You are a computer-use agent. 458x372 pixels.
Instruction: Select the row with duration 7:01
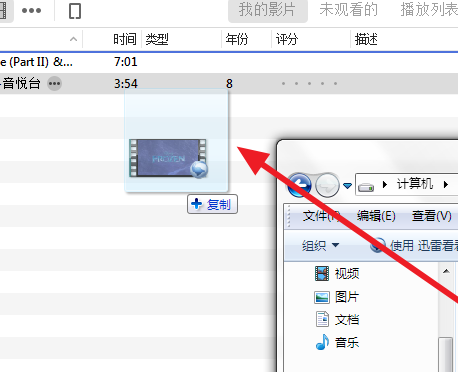click(x=229, y=62)
